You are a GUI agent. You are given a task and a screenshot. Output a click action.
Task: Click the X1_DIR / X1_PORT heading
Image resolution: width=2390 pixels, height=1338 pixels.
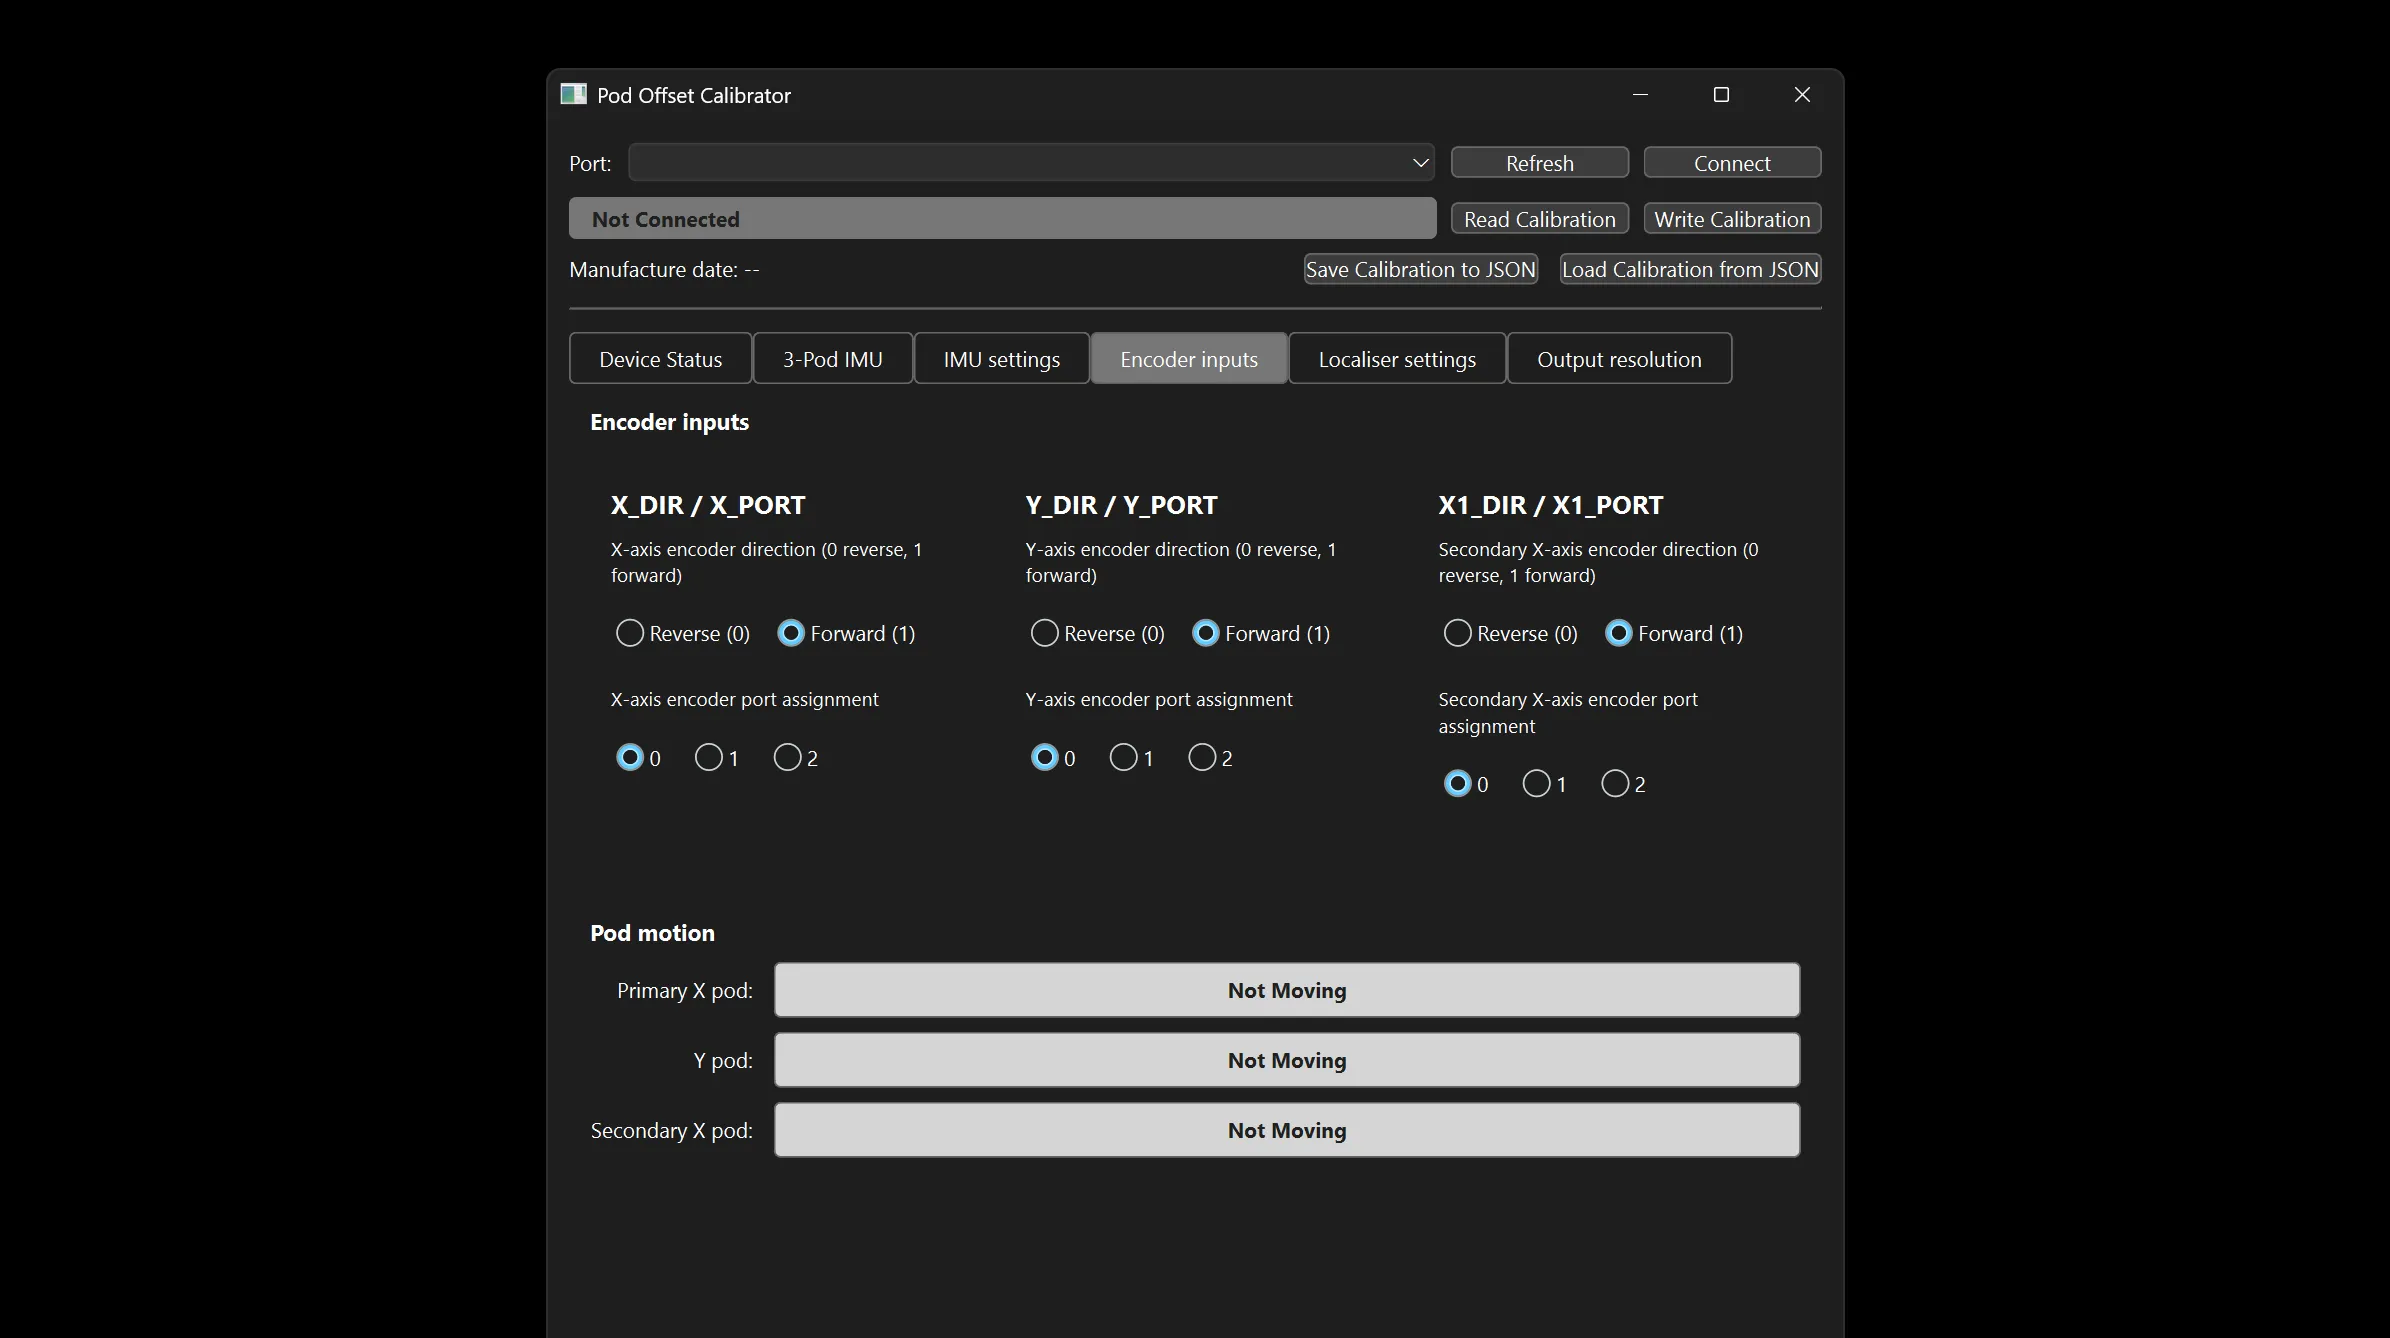tap(1551, 505)
